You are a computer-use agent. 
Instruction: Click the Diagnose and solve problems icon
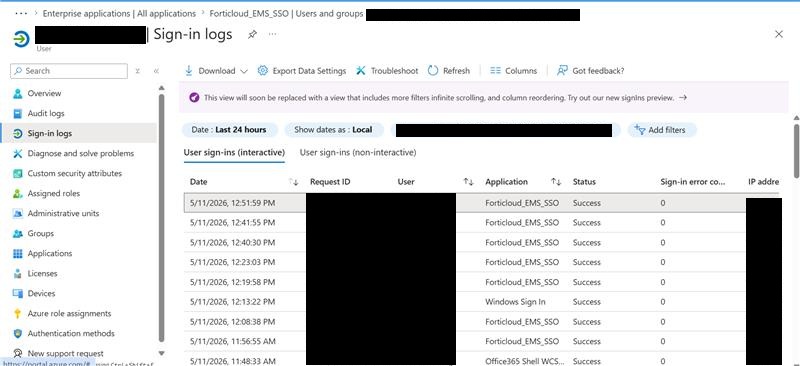point(18,153)
